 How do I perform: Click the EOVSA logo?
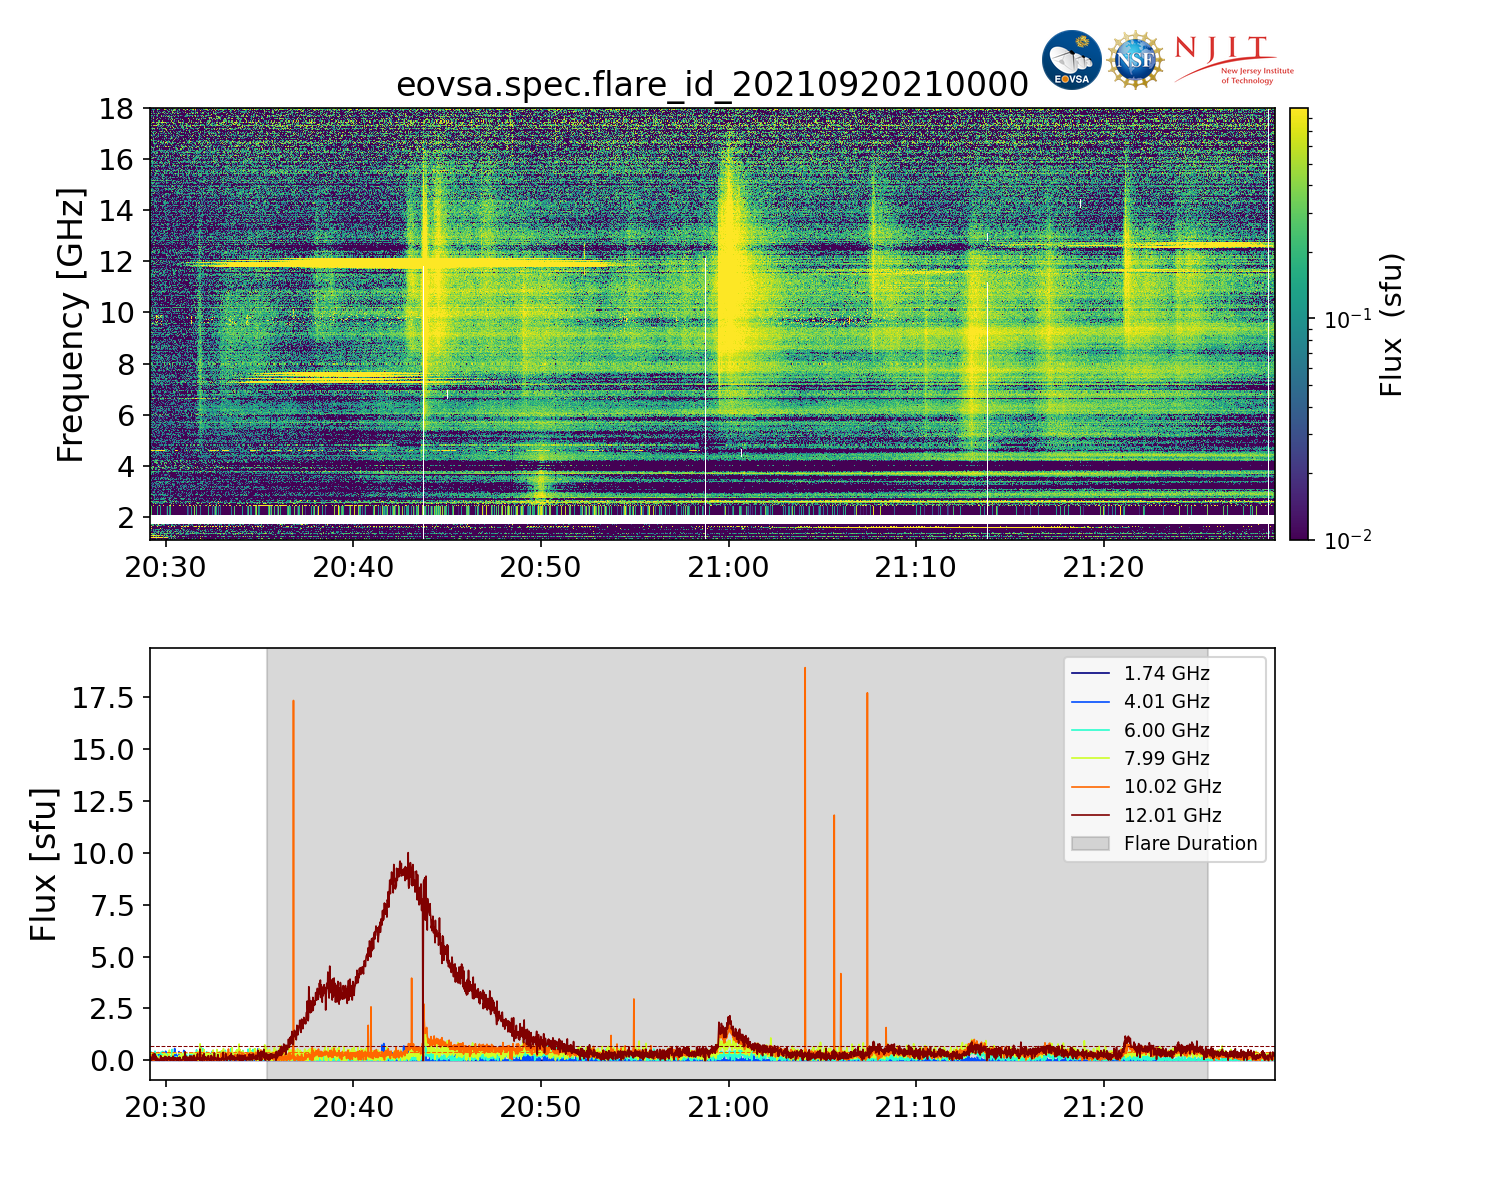(1071, 60)
